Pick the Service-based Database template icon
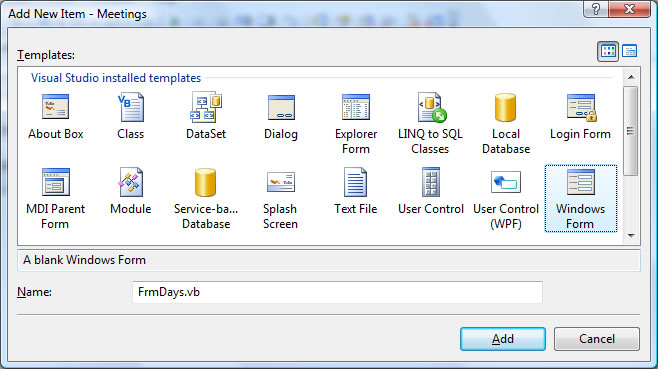 tap(206, 182)
